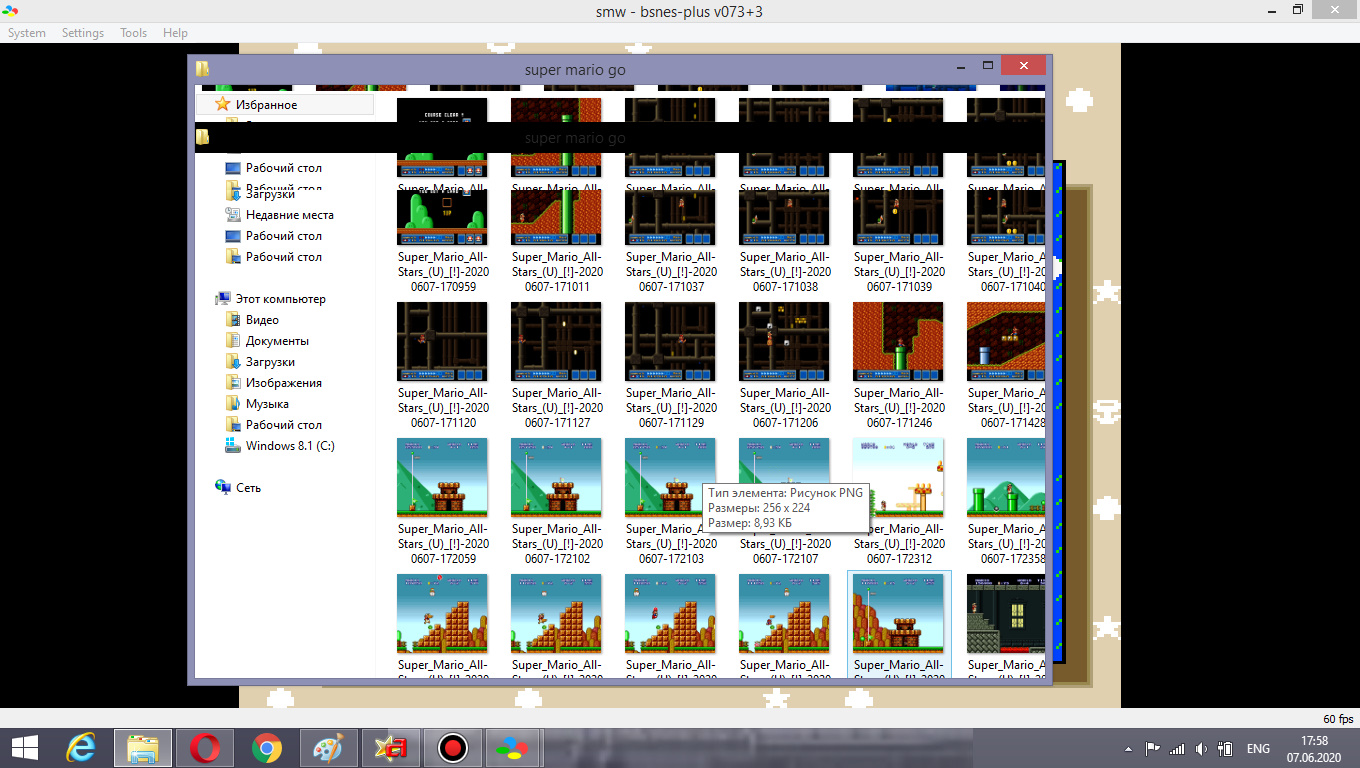This screenshot has width=1360, height=768.
Task: Select the thumbnail of screenshot 0607-170959
Action: click(x=442, y=217)
